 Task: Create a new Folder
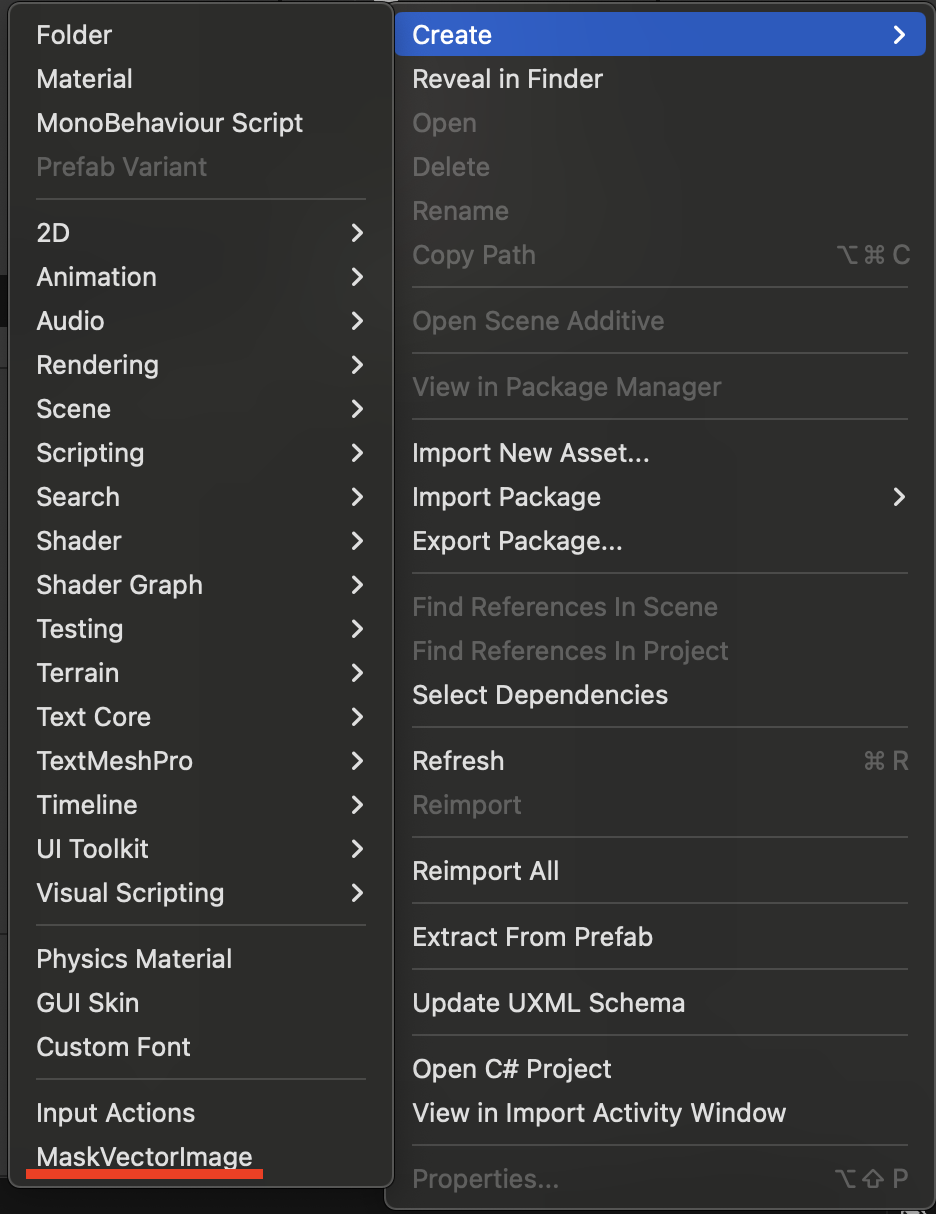pos(74,35)
